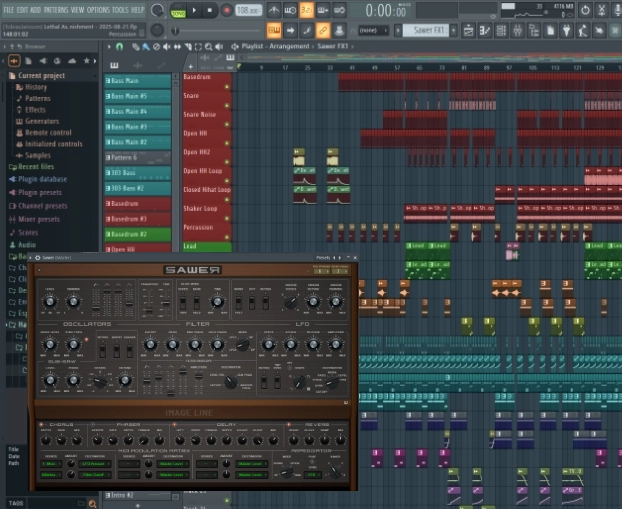
Task: Toggle loop recording icon
Action: click(339, 11)
